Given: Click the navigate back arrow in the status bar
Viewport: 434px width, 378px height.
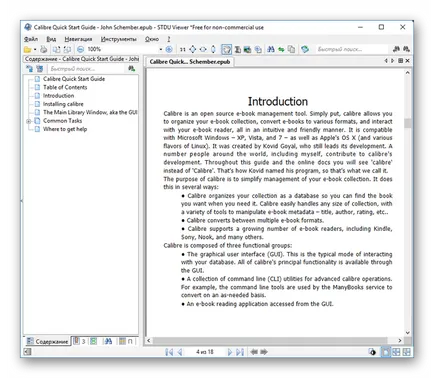Looking at the screenshot, I should pos(254,352).
